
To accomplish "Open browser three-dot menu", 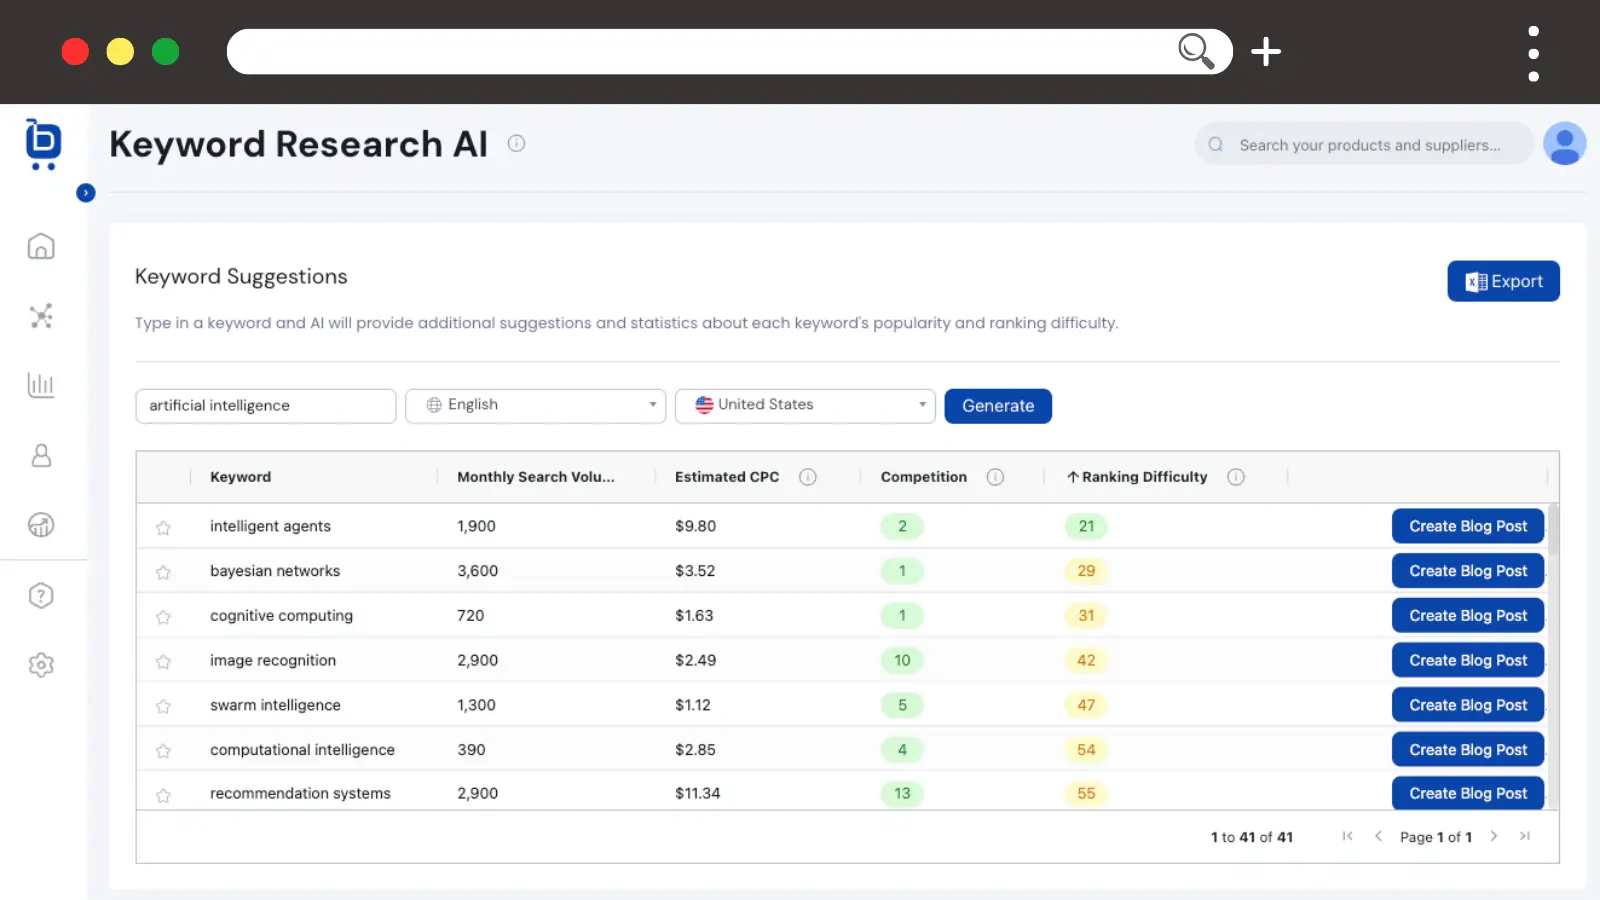I will pos(1534,54).
